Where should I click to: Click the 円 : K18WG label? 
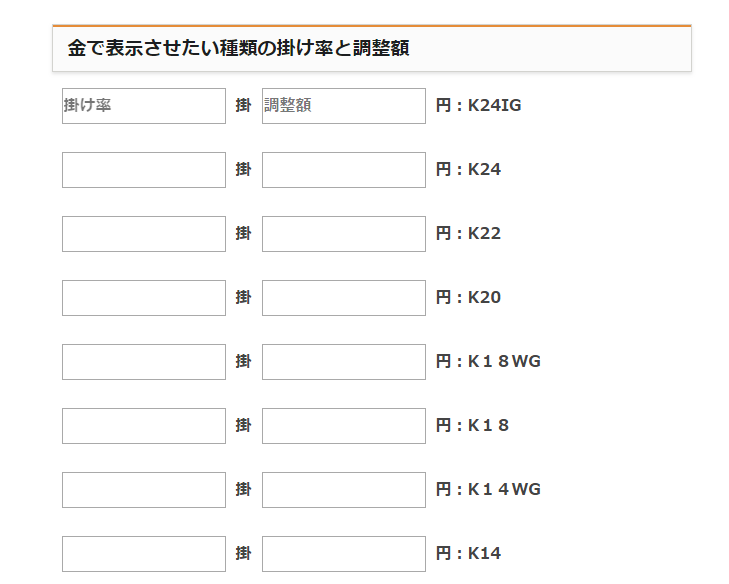pos(488,361)
